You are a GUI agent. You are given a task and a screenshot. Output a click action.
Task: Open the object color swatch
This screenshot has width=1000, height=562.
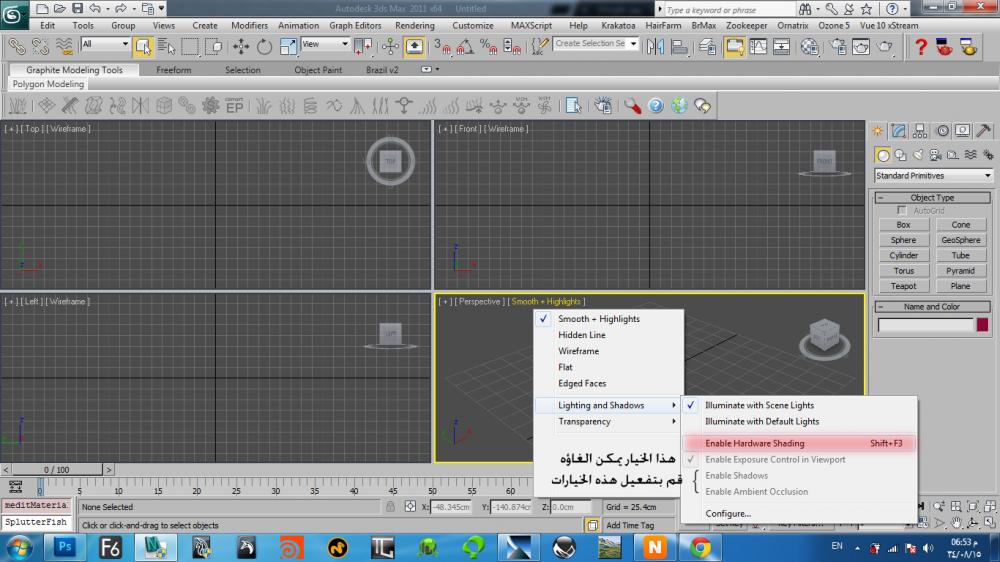point(982,325)
